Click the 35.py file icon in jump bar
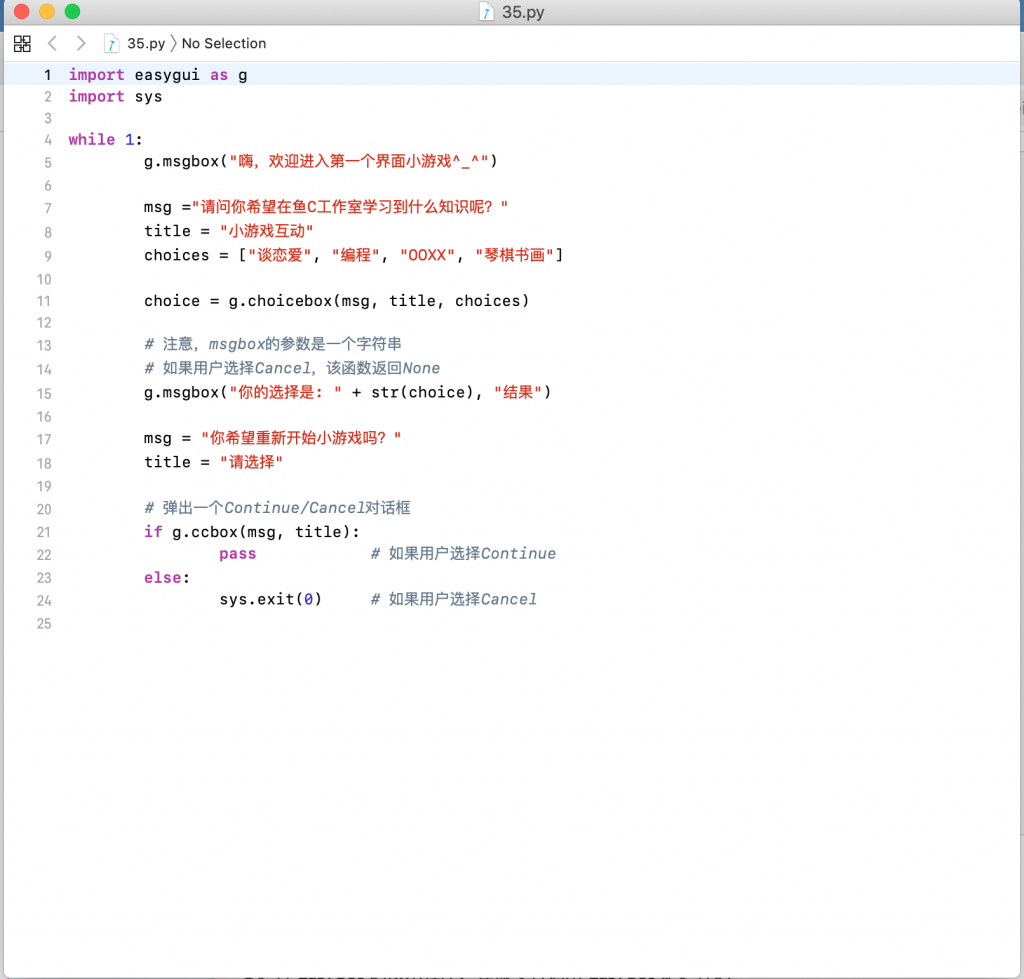The image size is (1024, 979). point(112,43)
